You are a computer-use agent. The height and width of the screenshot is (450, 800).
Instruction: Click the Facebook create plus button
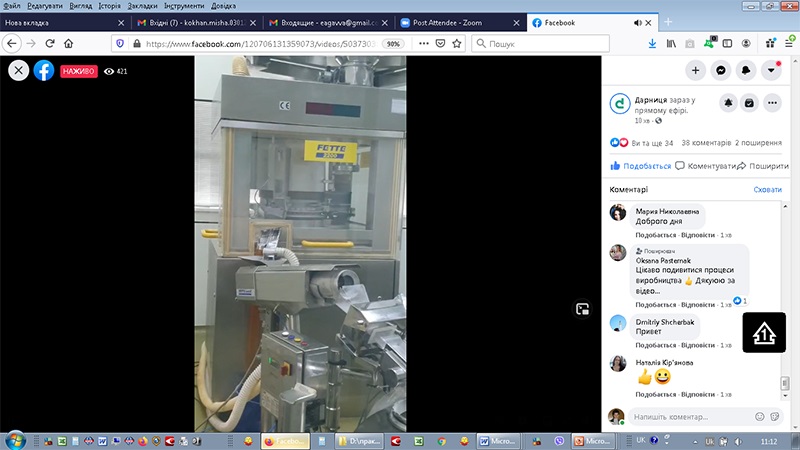(x=695, y=70)
